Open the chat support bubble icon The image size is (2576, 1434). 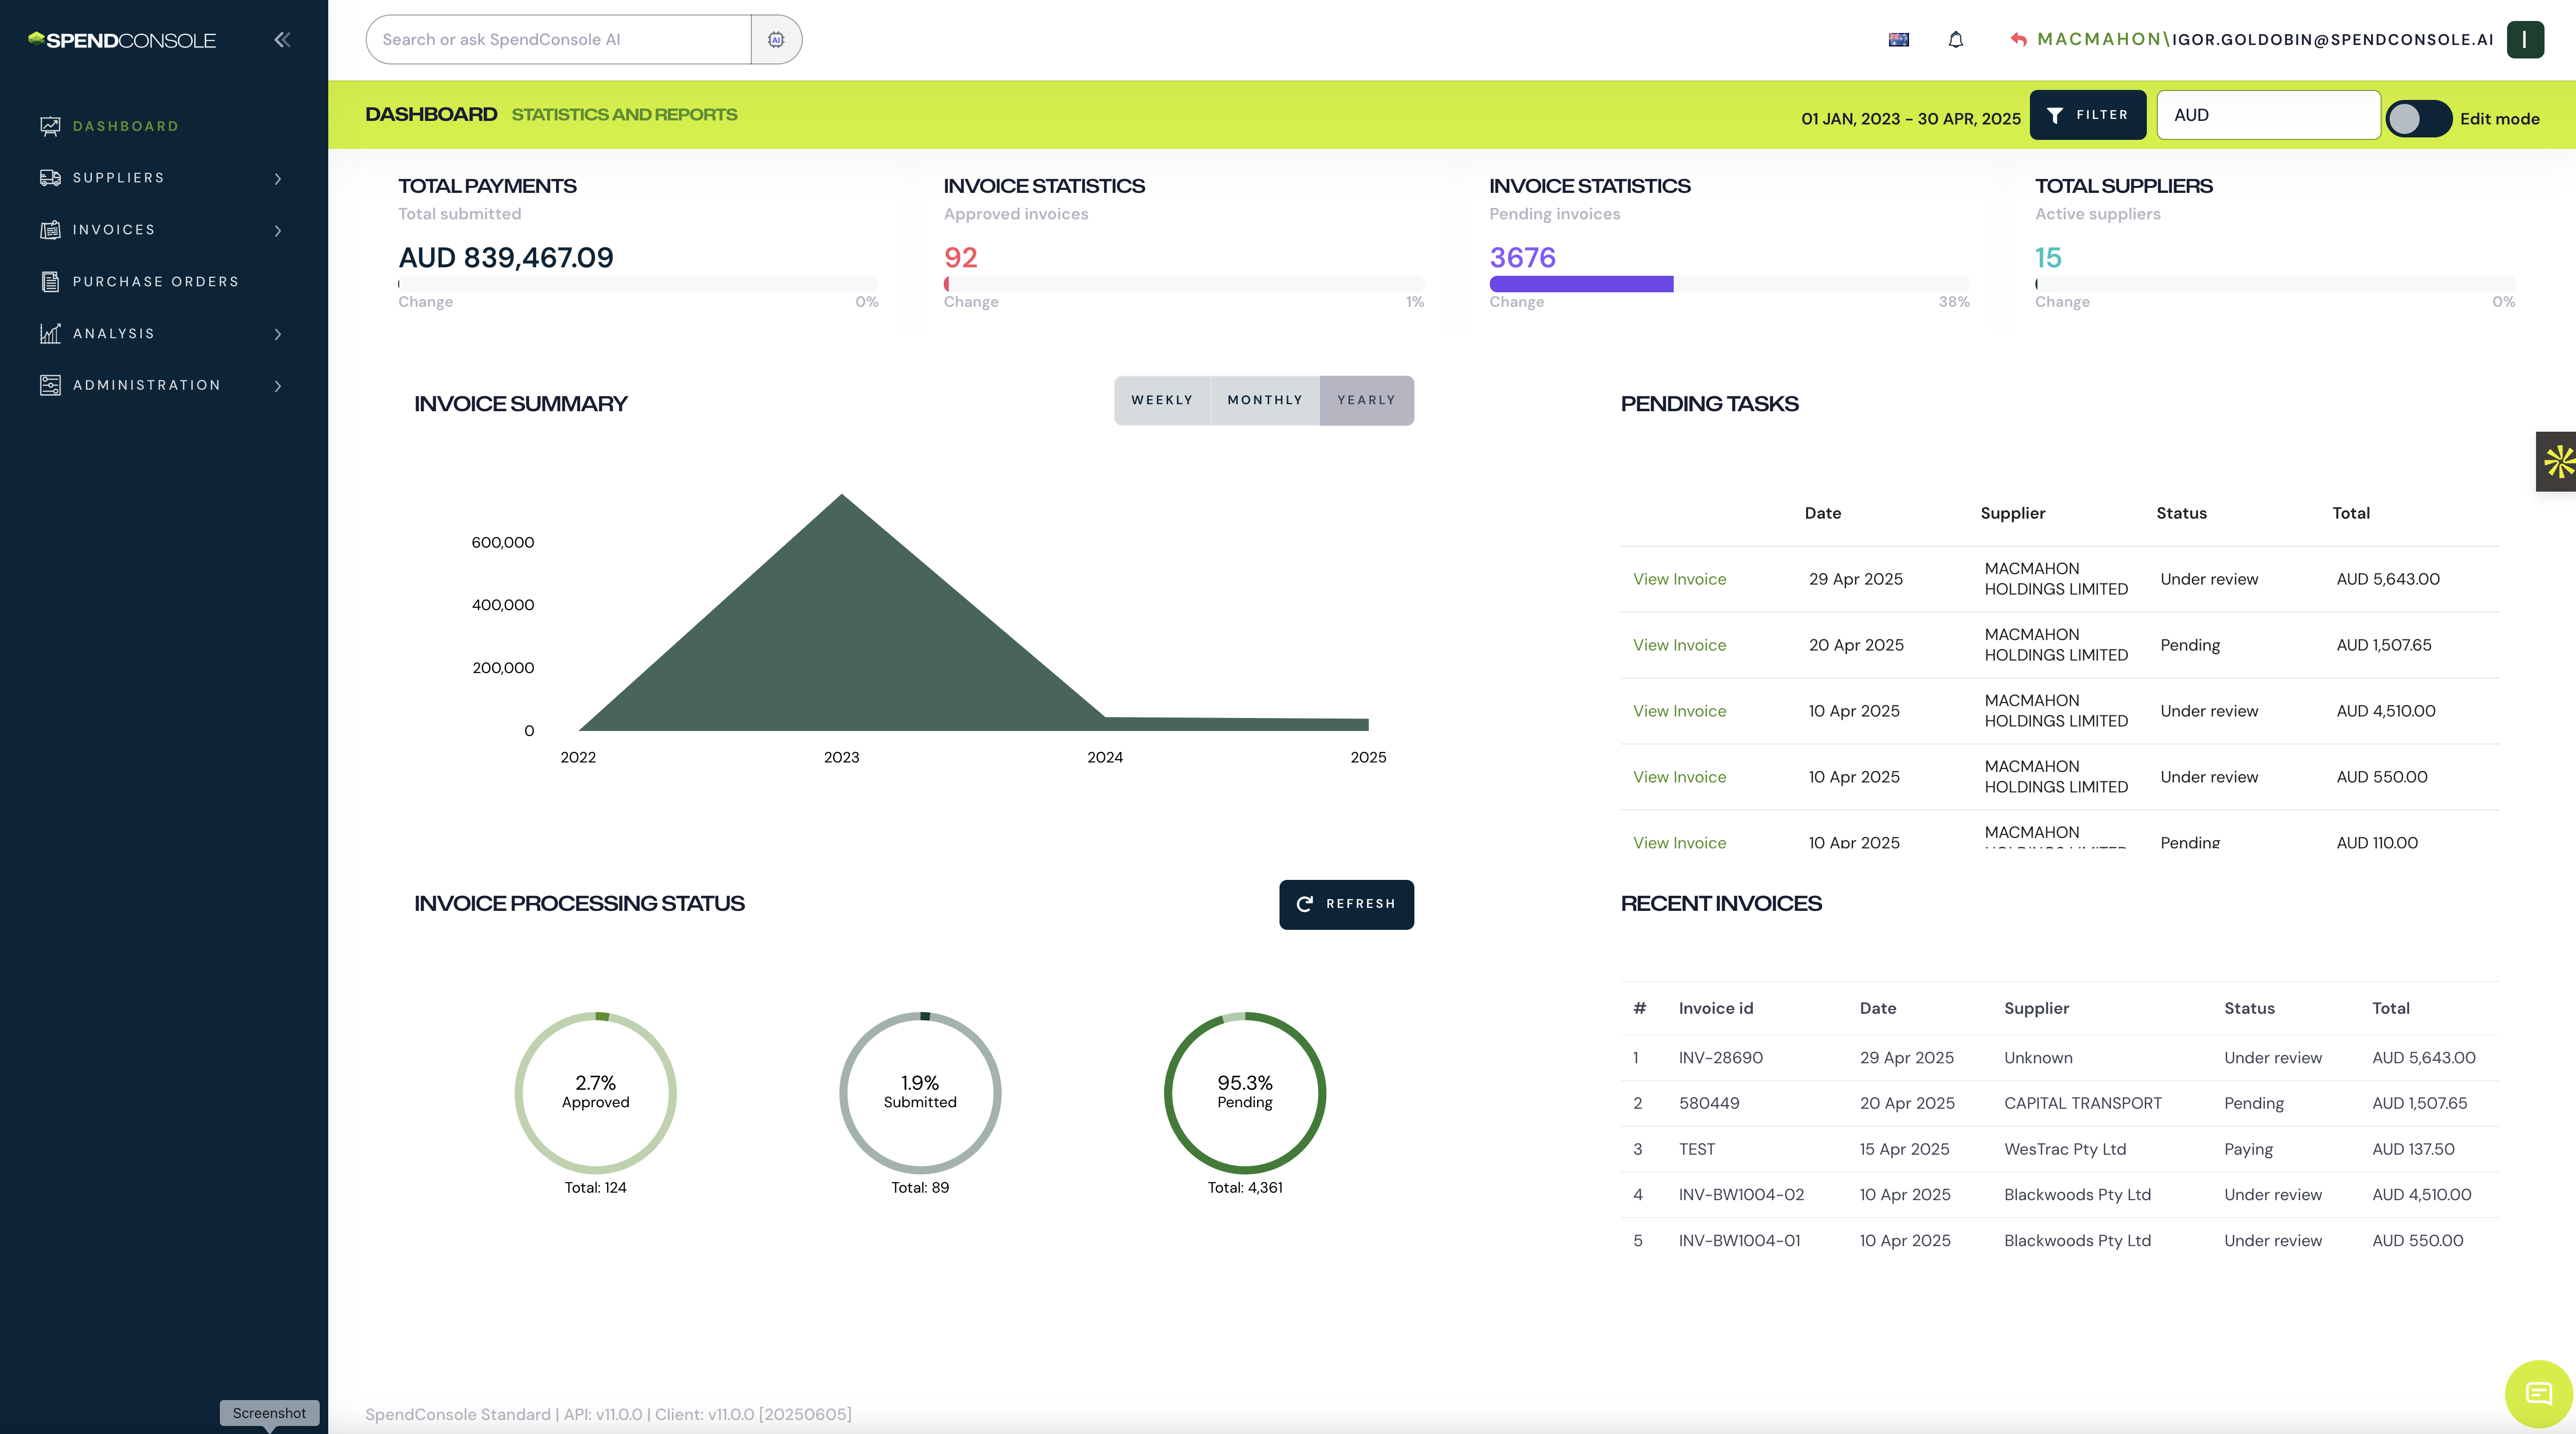pyautogui.click(x=2538, y=1393)
